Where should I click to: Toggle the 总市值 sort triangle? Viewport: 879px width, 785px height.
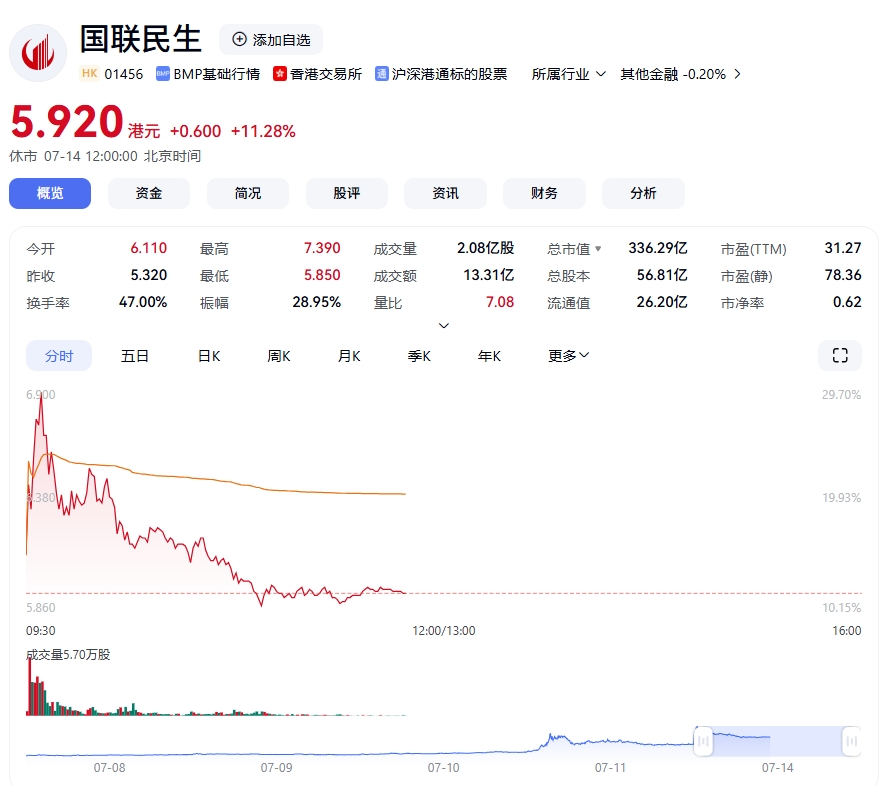coord(598,249)
